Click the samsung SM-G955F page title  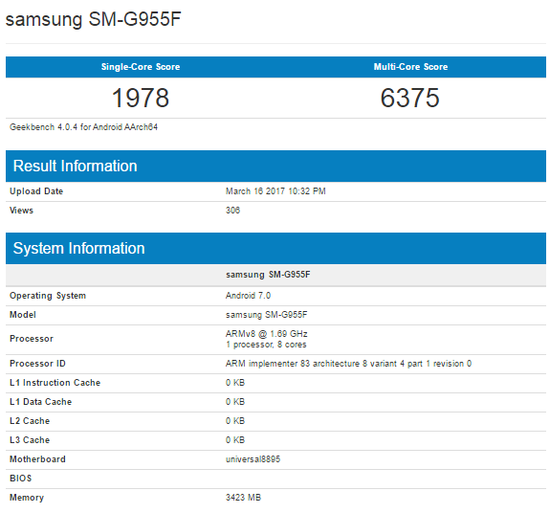click(93, 19)
